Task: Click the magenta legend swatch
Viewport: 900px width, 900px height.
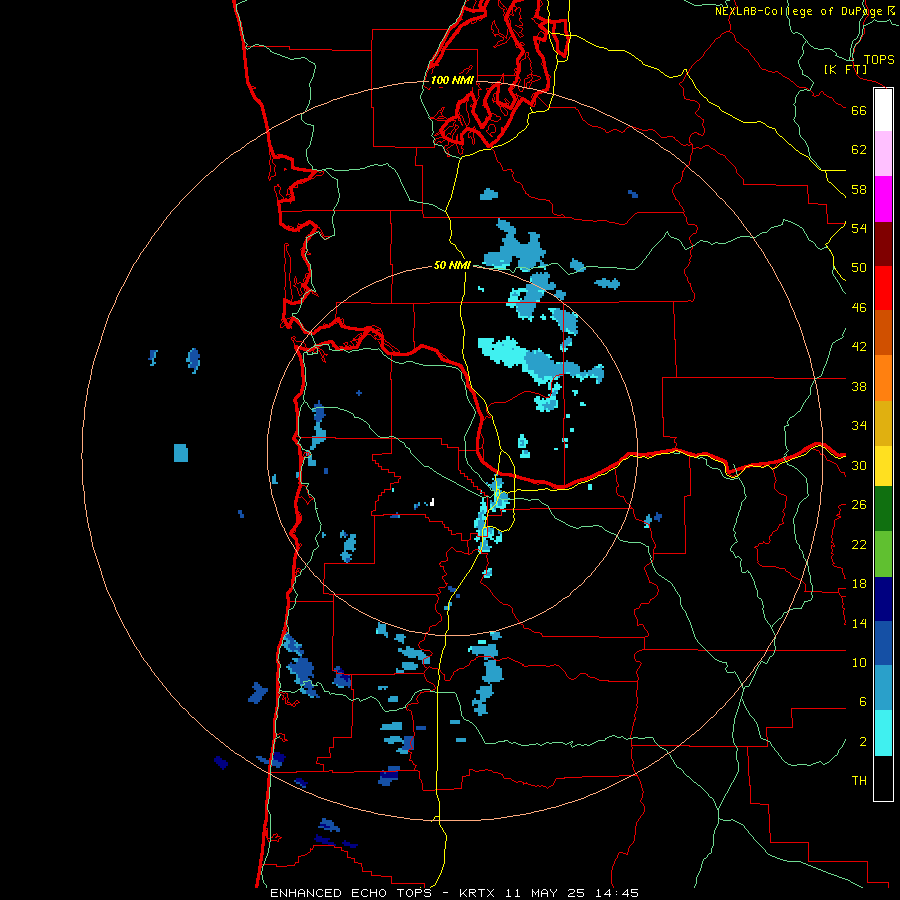Action: 883,199
